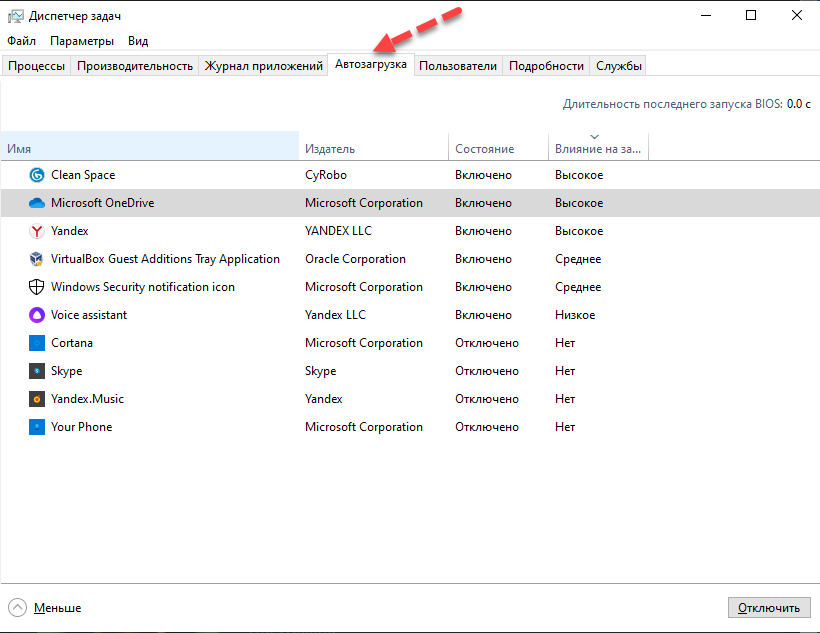The width and height of the screenshot is (820, 633).
Task: Select the Your Phone row name
Action: [82, 427]
